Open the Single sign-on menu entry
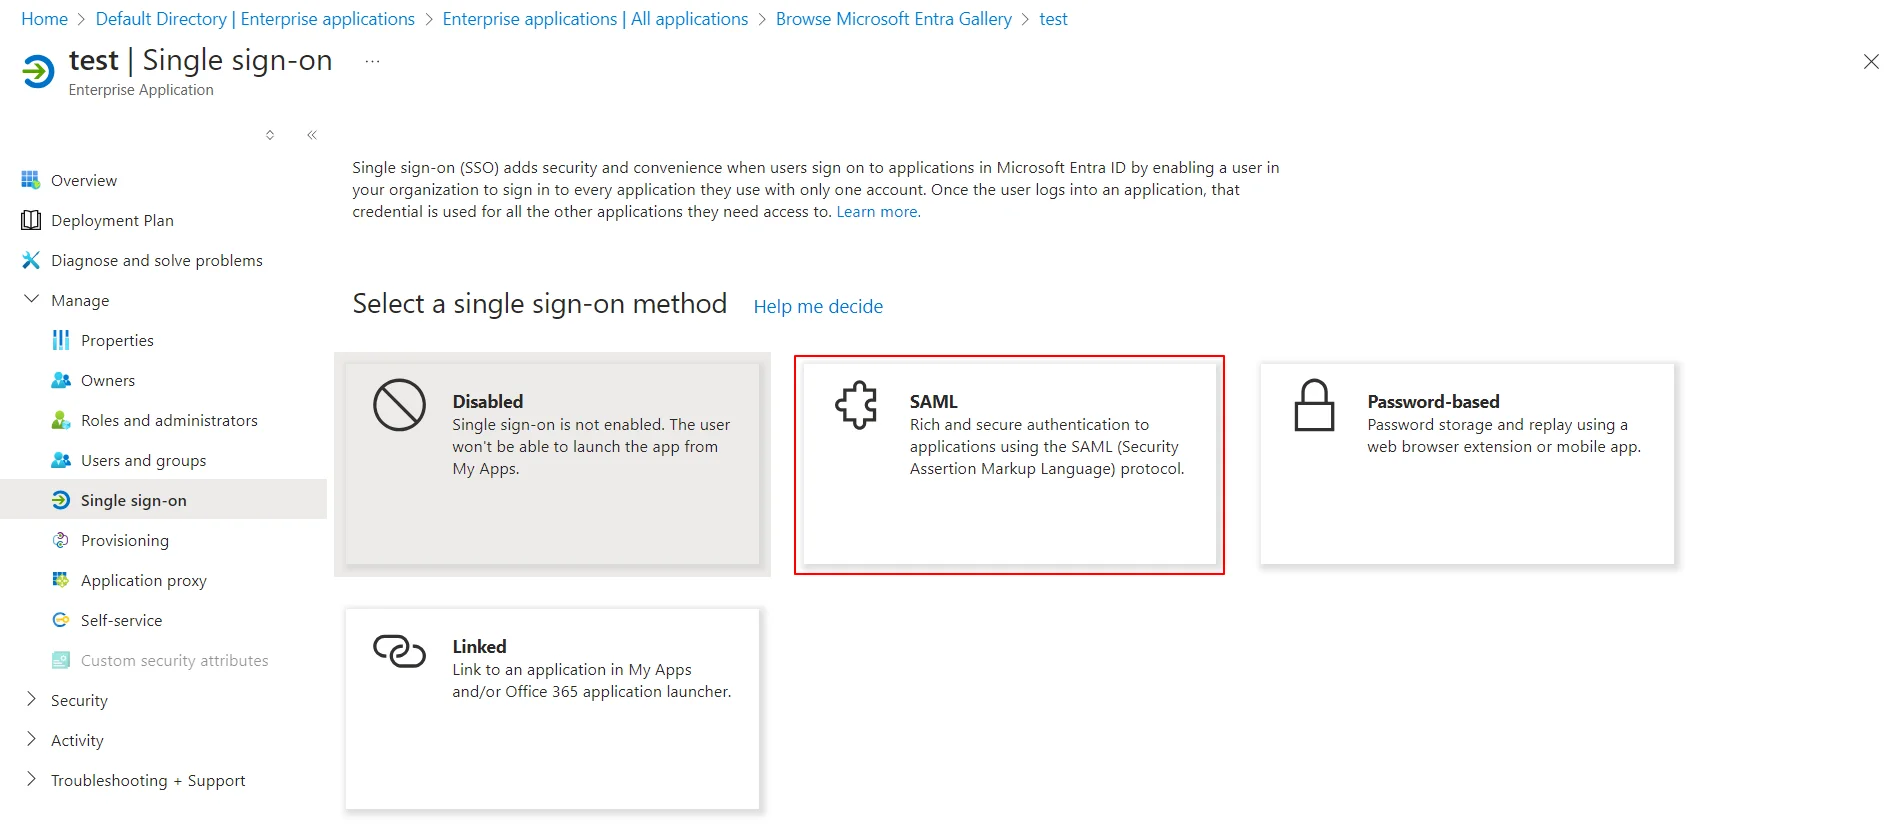Screen dimensions: 1889x834 [x=132, y=500]
